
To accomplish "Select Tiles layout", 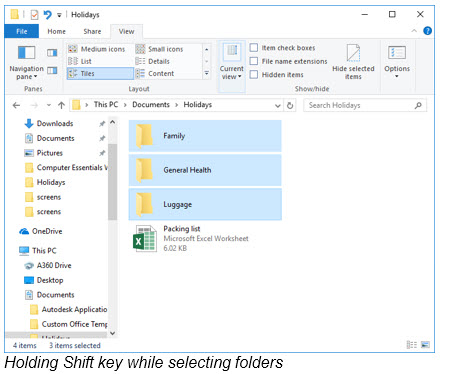I will (100, 73).
